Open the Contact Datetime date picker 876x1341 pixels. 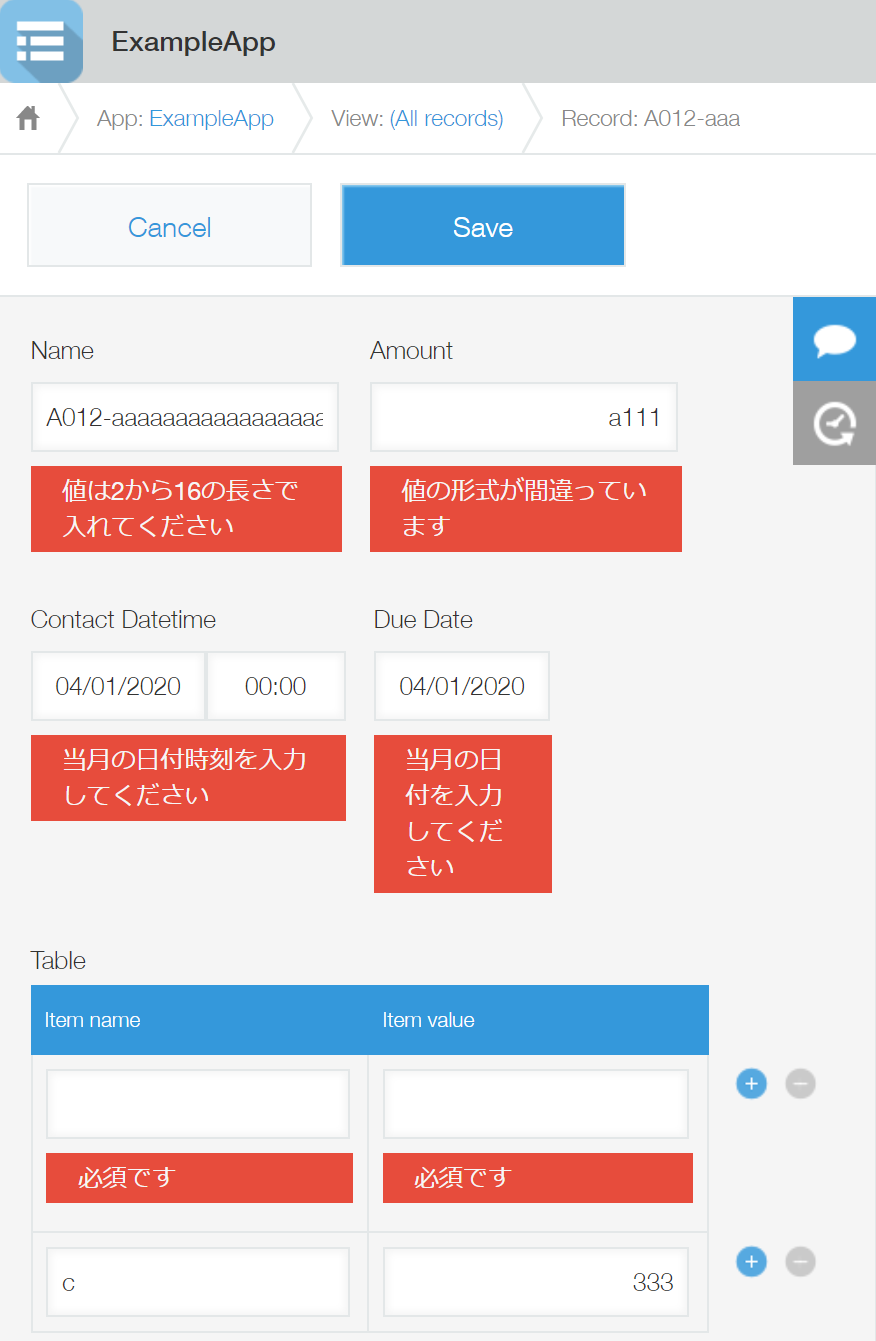tap(117, 685)
